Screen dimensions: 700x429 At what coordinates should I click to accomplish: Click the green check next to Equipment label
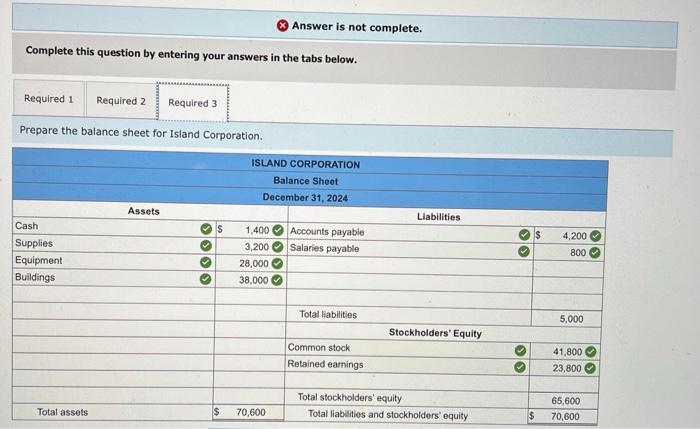[205, 262]
